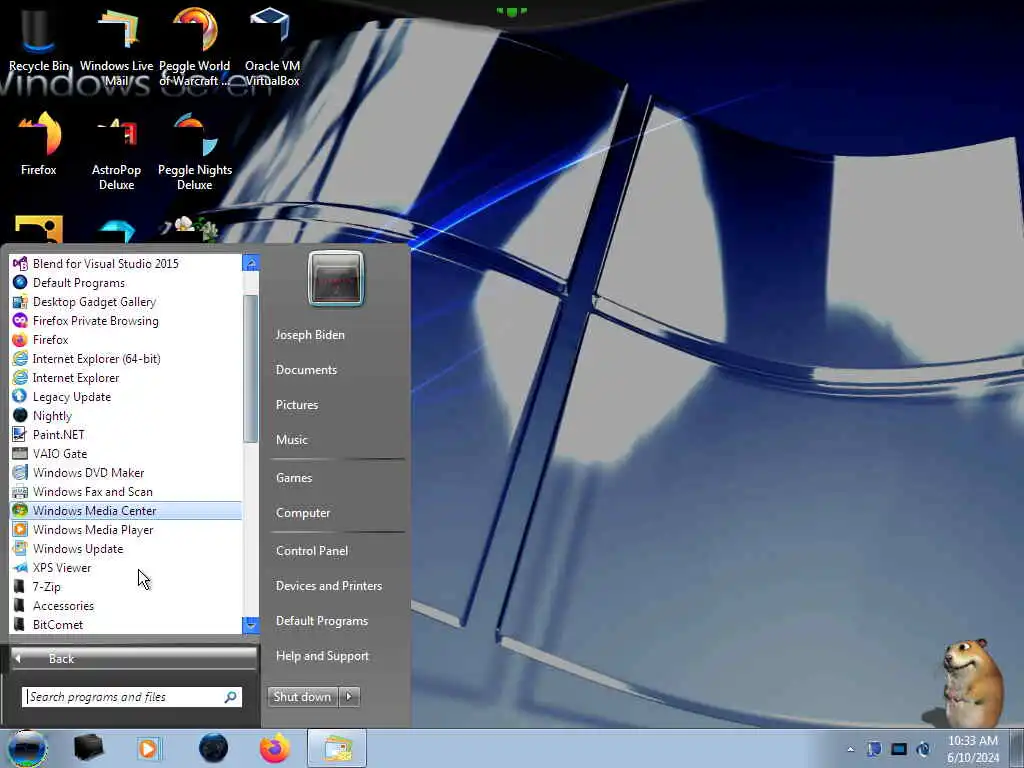The height and width of the screenshot is (768, 1024).
Task: Open the clock showing 10:33 AM
Action: (973, 748)
